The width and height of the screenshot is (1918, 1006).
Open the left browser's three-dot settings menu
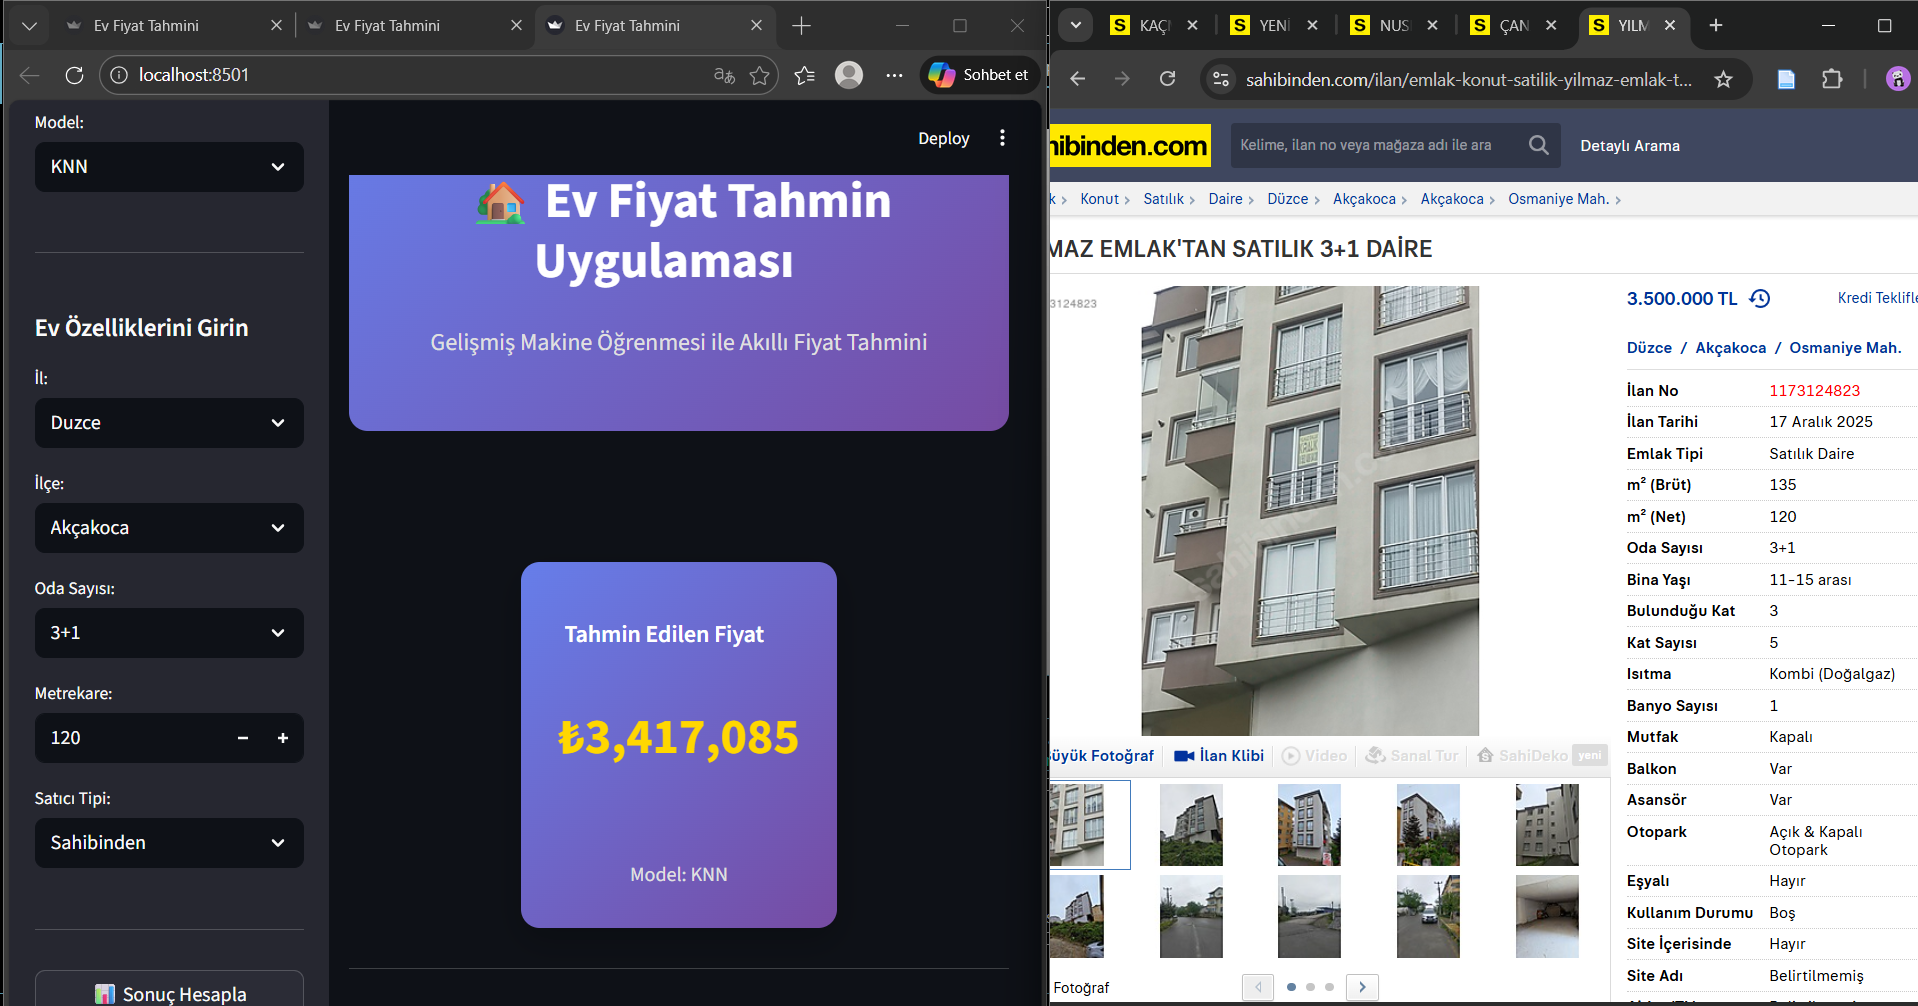click(894, 75)
